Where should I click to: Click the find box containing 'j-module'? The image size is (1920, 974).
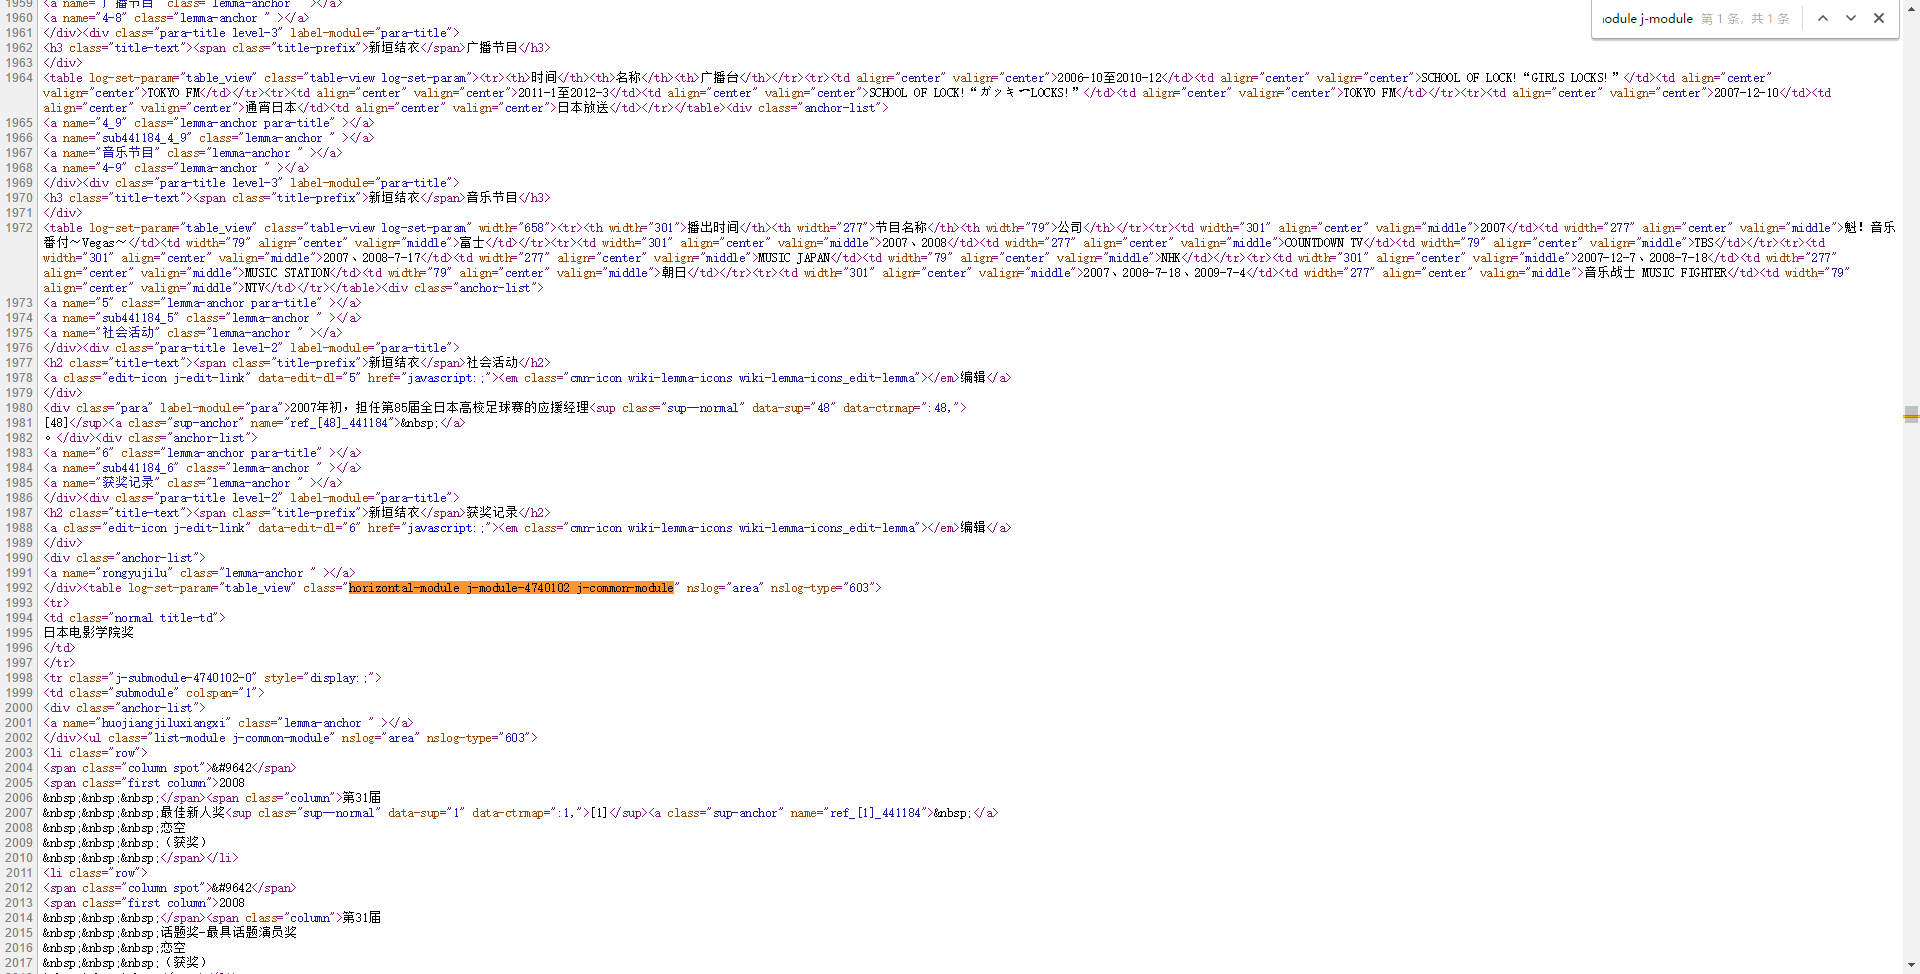point(1648,18)
